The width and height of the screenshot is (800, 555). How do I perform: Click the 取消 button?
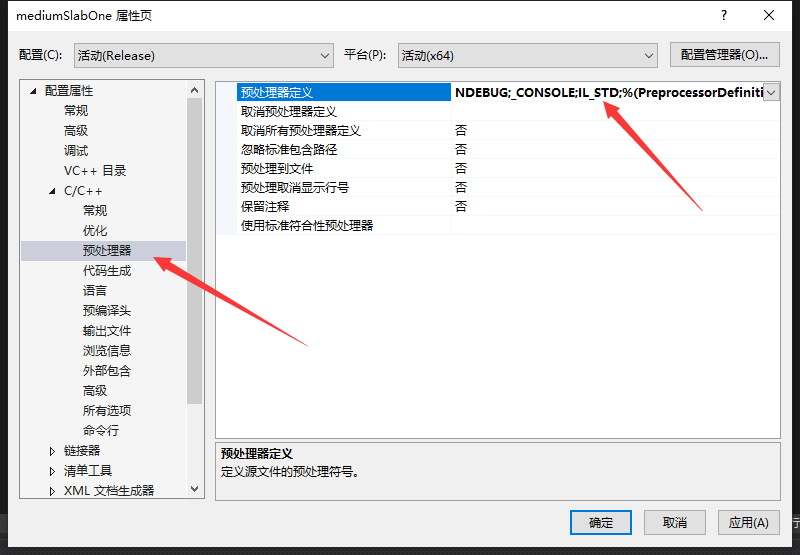point(674,522)
